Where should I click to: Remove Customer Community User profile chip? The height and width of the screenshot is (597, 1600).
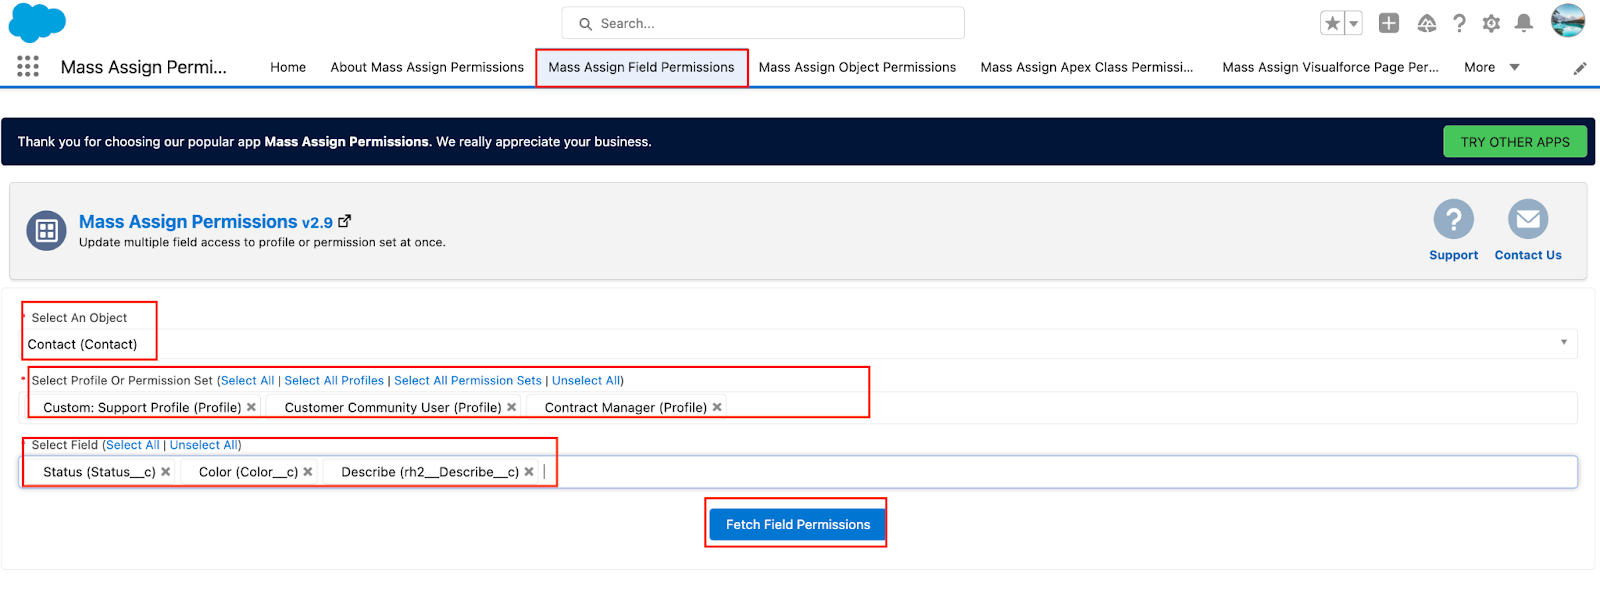(x=512, y=407)
